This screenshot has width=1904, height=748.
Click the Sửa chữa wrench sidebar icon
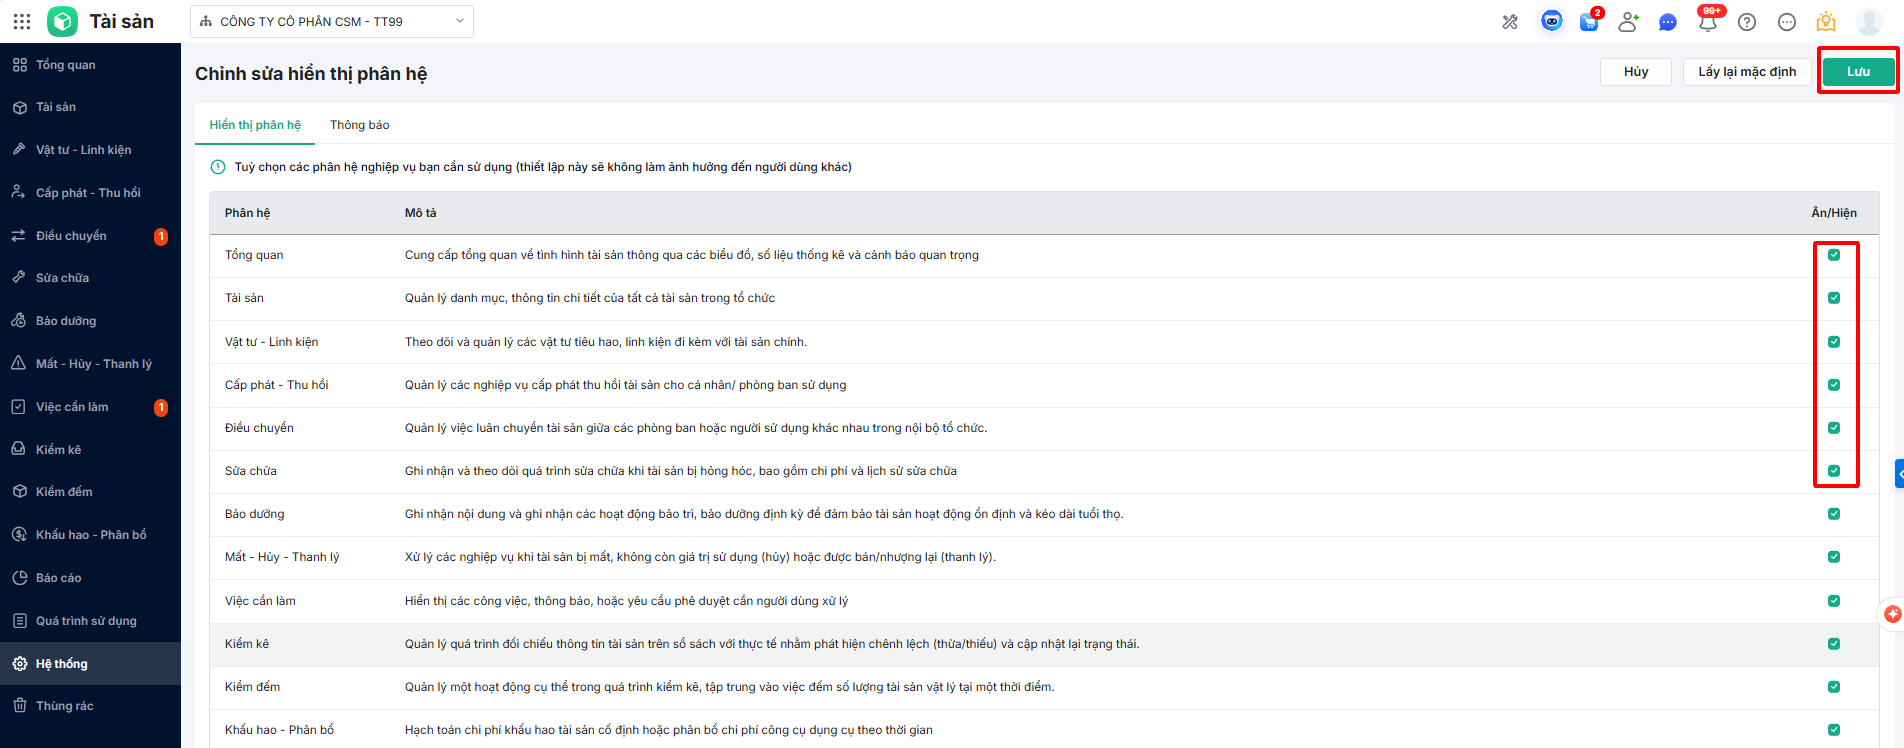[x=19, y=278]
